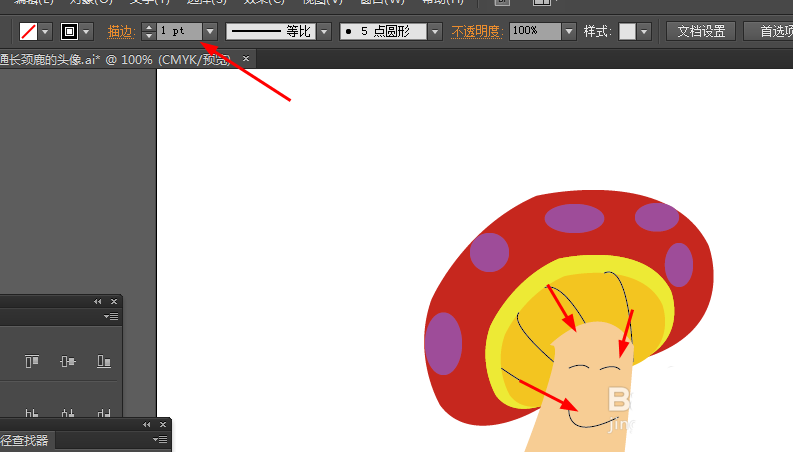Collapse the Pathfinder panel to icons

[147, 424]
